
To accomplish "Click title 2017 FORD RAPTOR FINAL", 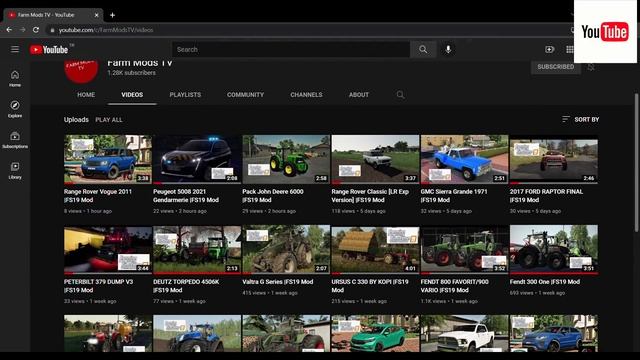I will tap(546, 196).
